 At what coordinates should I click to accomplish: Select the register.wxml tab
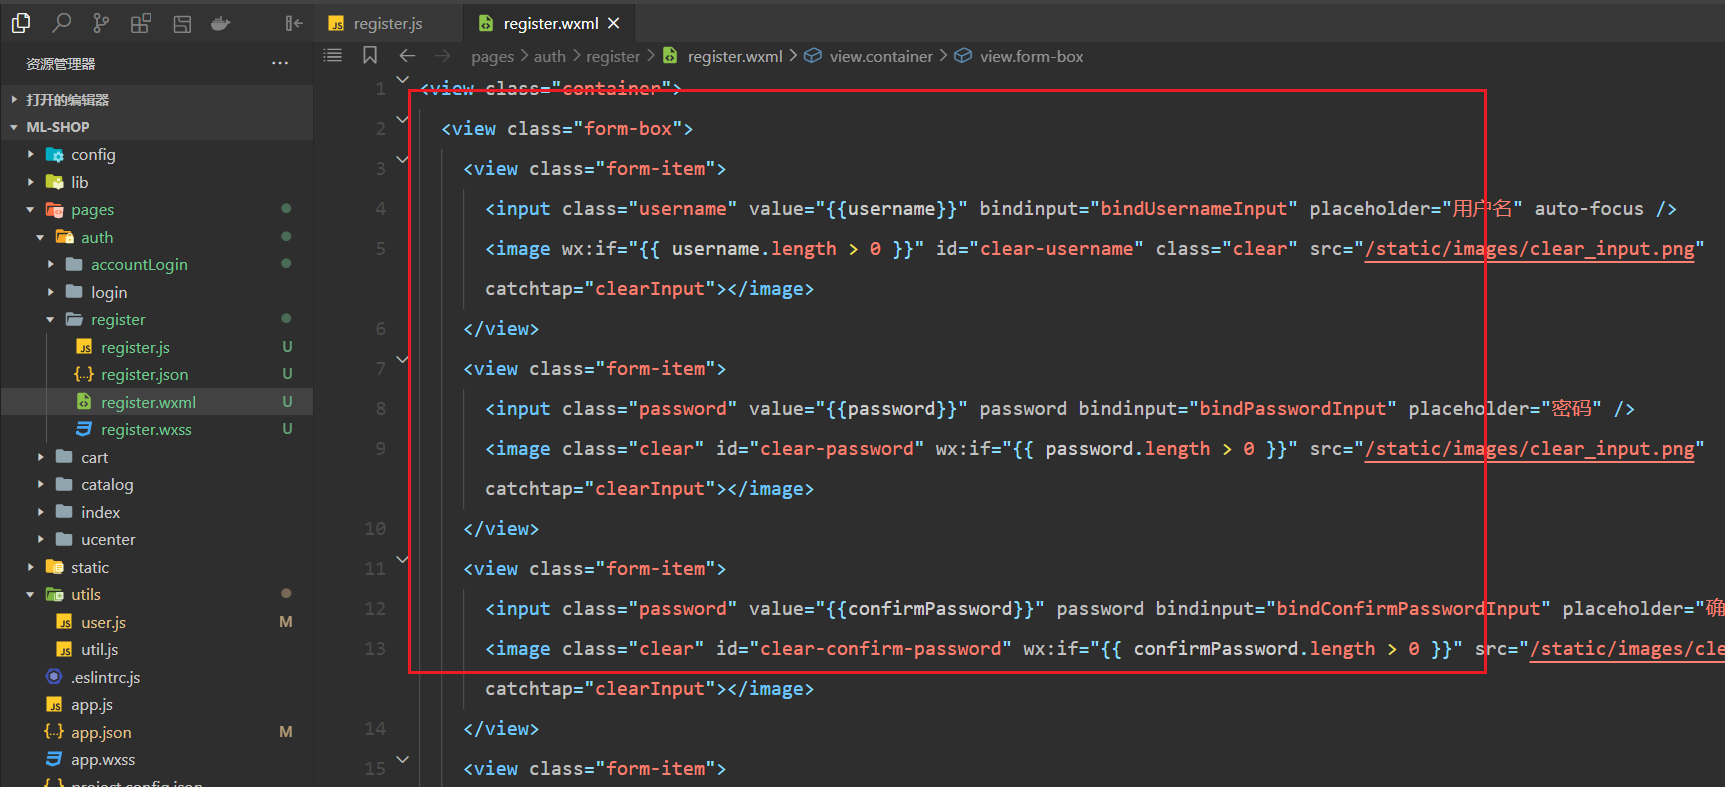[x=550, y=23]
